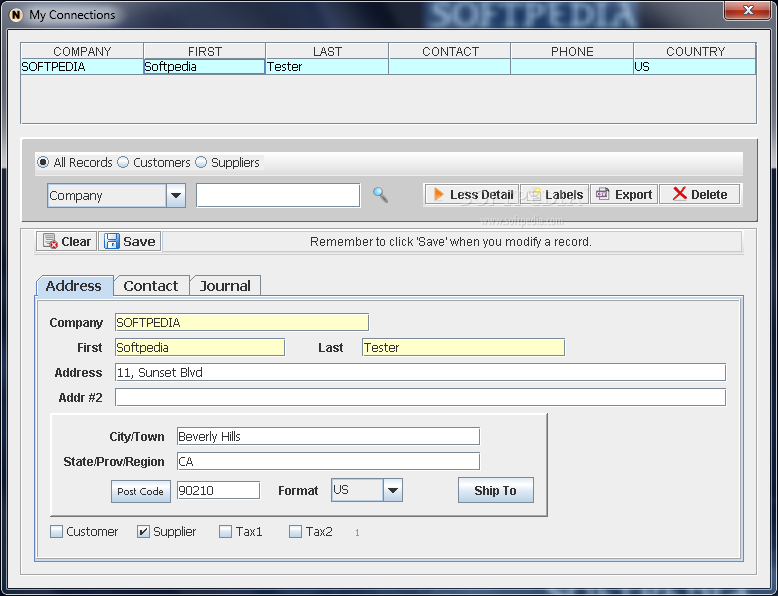Switch to the Contact tab
Screen dimensions: 778x596
point(151,286)
